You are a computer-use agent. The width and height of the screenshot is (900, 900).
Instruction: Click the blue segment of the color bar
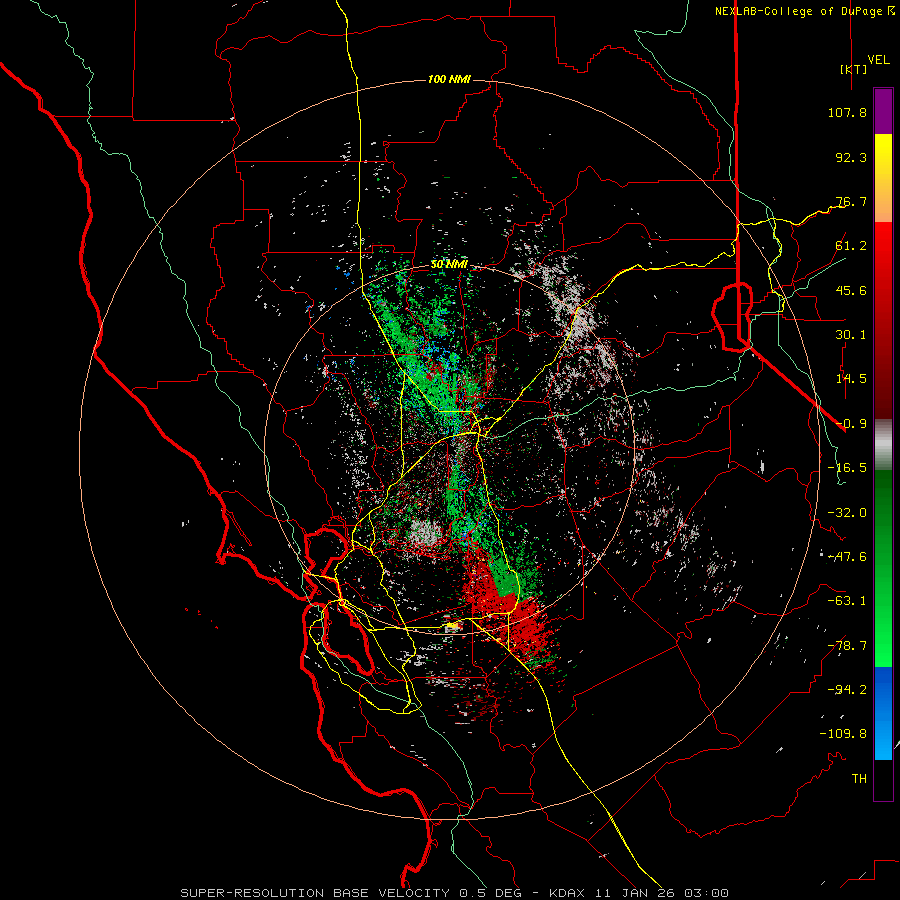pos(883,713)
